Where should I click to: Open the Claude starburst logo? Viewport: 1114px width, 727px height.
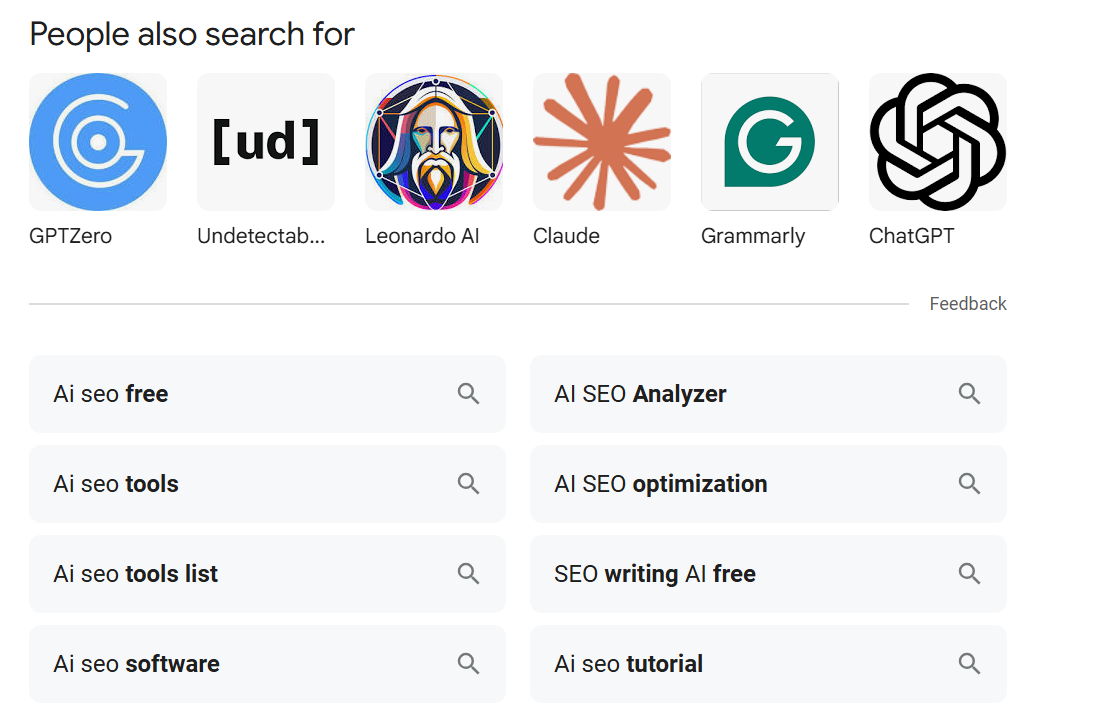coord(601,141)
